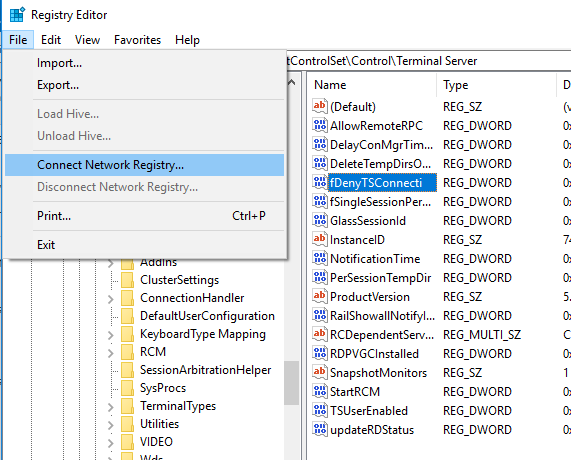Click the GlassSessionId DWORD icon

tap(320, 220)
